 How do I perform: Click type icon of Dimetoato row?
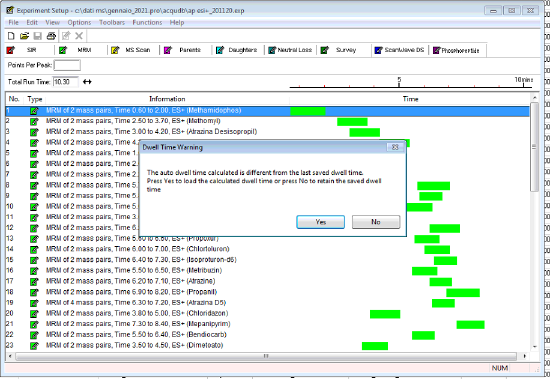click(34, 346)
